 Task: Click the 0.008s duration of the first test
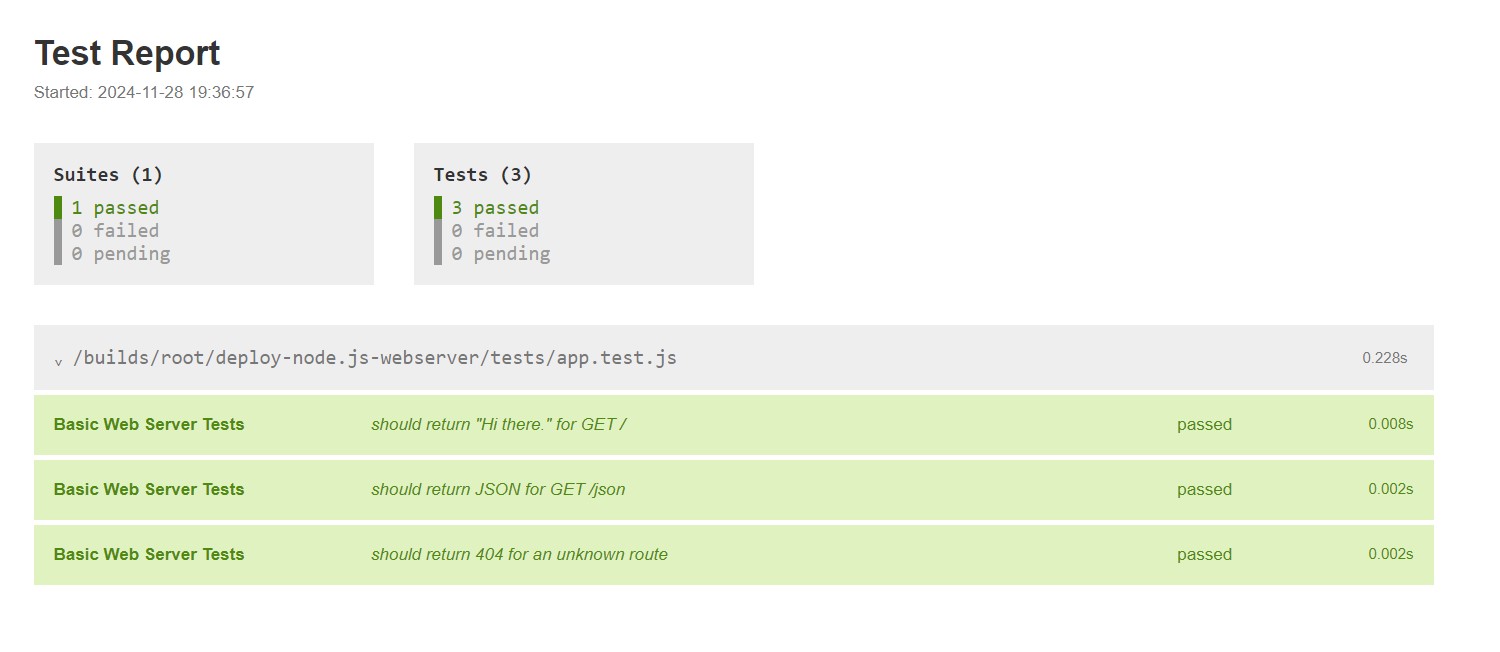(1390, 424)
